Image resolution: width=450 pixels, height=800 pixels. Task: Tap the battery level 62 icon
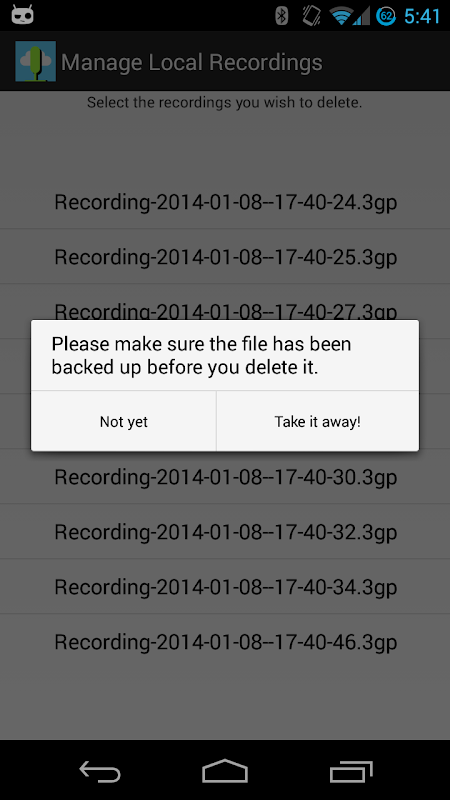click(x=387, y=16)
